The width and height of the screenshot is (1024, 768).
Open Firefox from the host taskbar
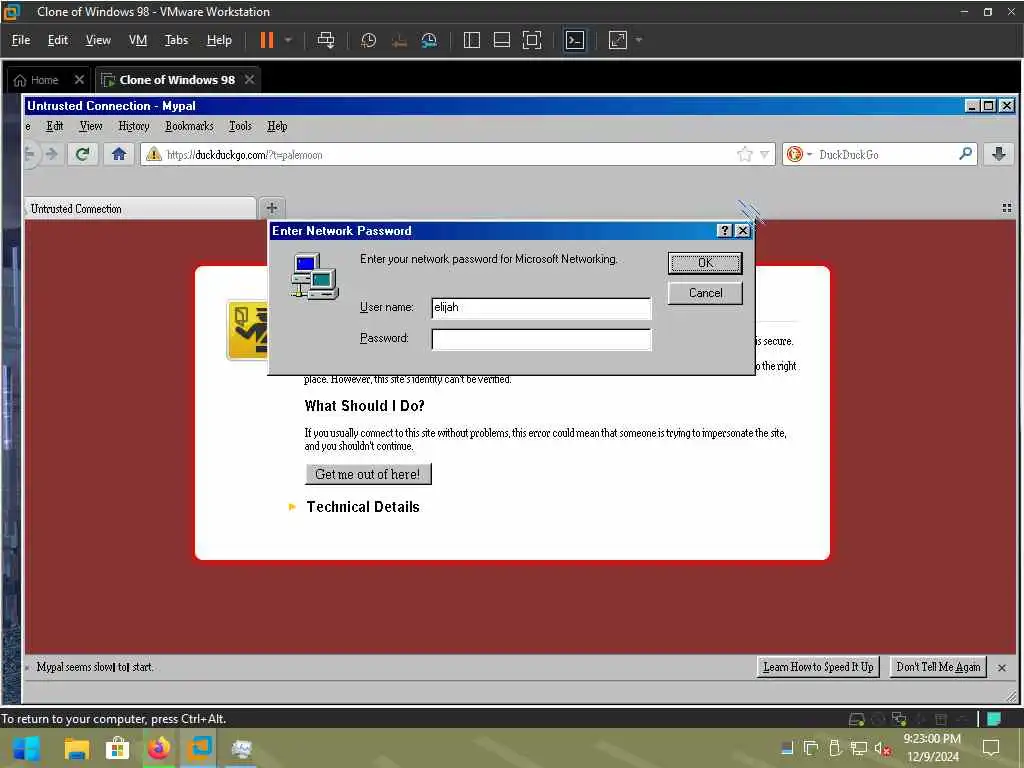tap(159, 748)
